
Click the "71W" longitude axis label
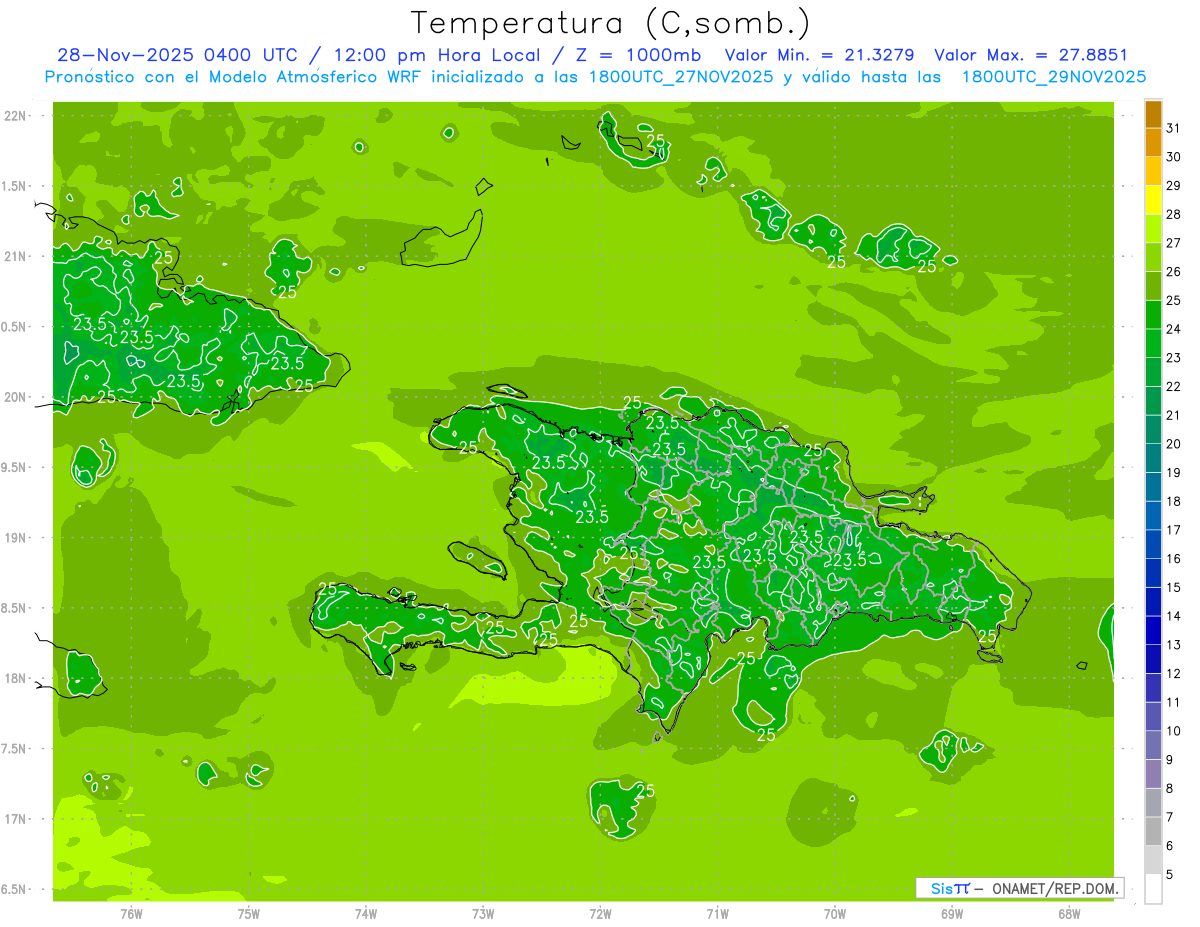[717, 914]
